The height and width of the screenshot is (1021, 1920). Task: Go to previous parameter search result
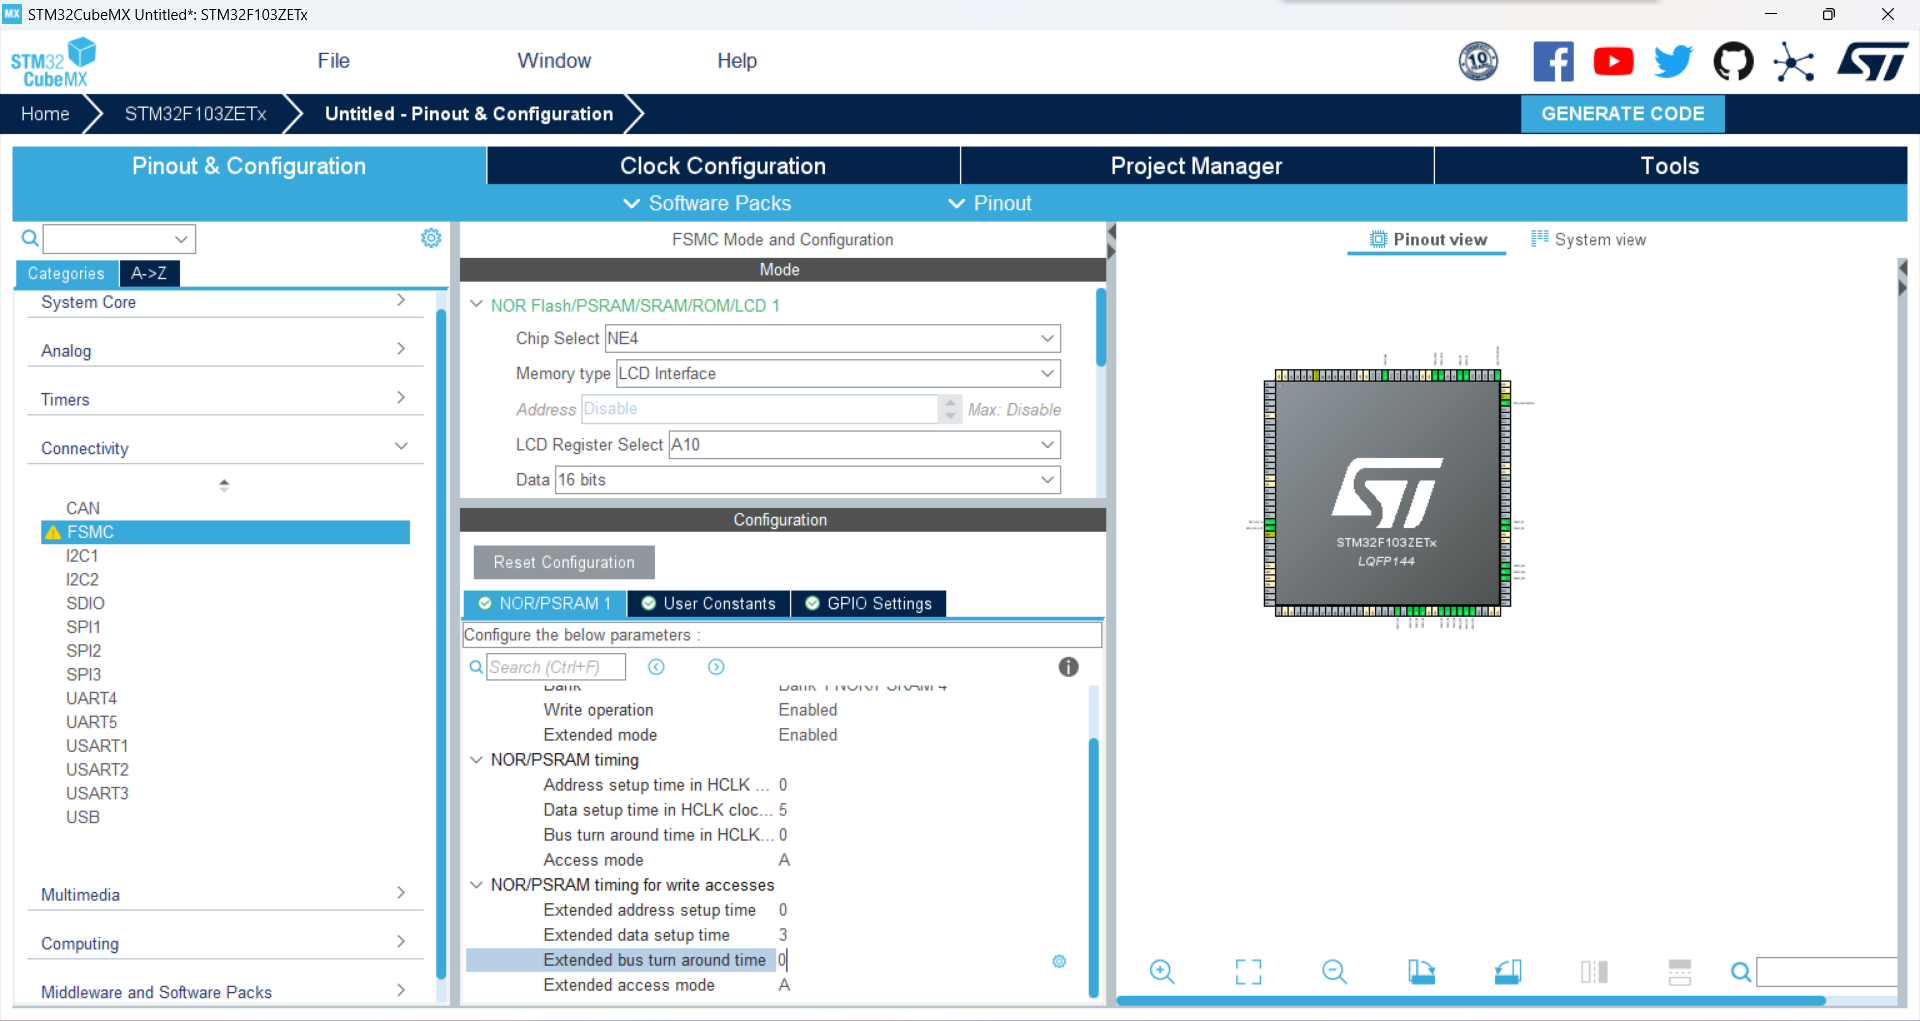[656, 667]
